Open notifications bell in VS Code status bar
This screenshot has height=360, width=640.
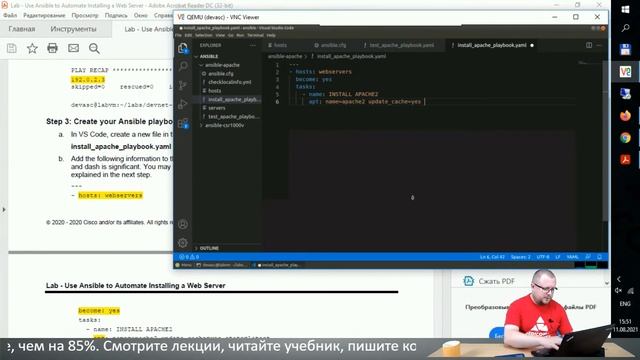click(x=600, y=257)
